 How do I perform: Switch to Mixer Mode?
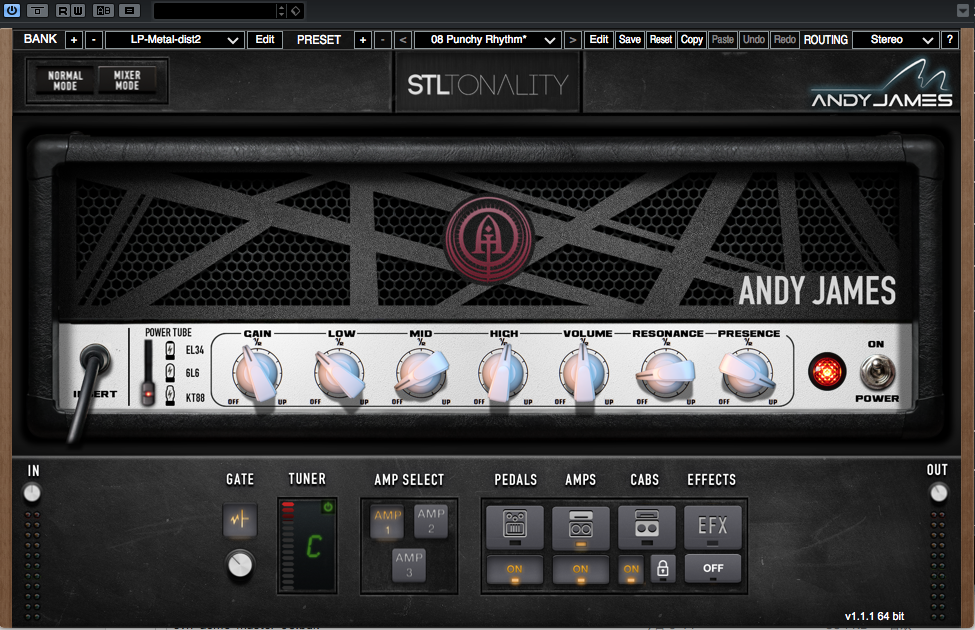tap(127, 81)
